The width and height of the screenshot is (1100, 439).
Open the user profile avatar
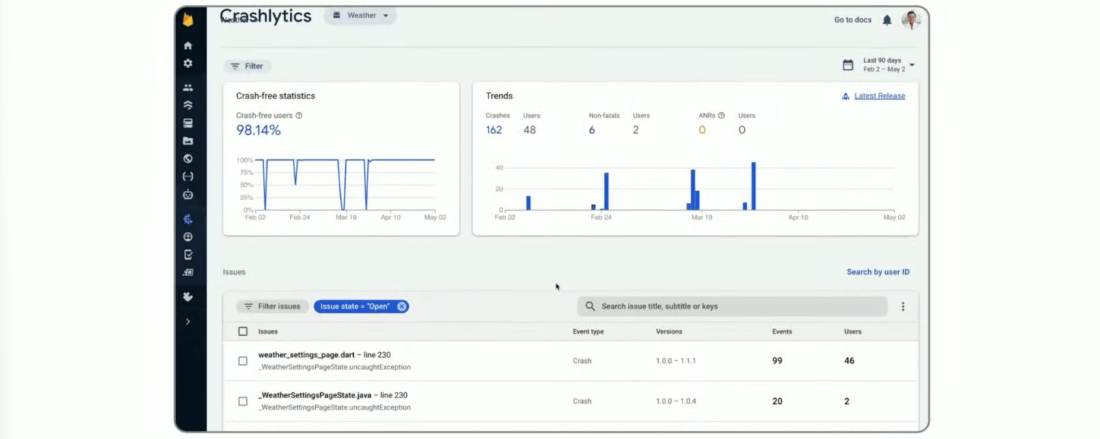(911, 20)
